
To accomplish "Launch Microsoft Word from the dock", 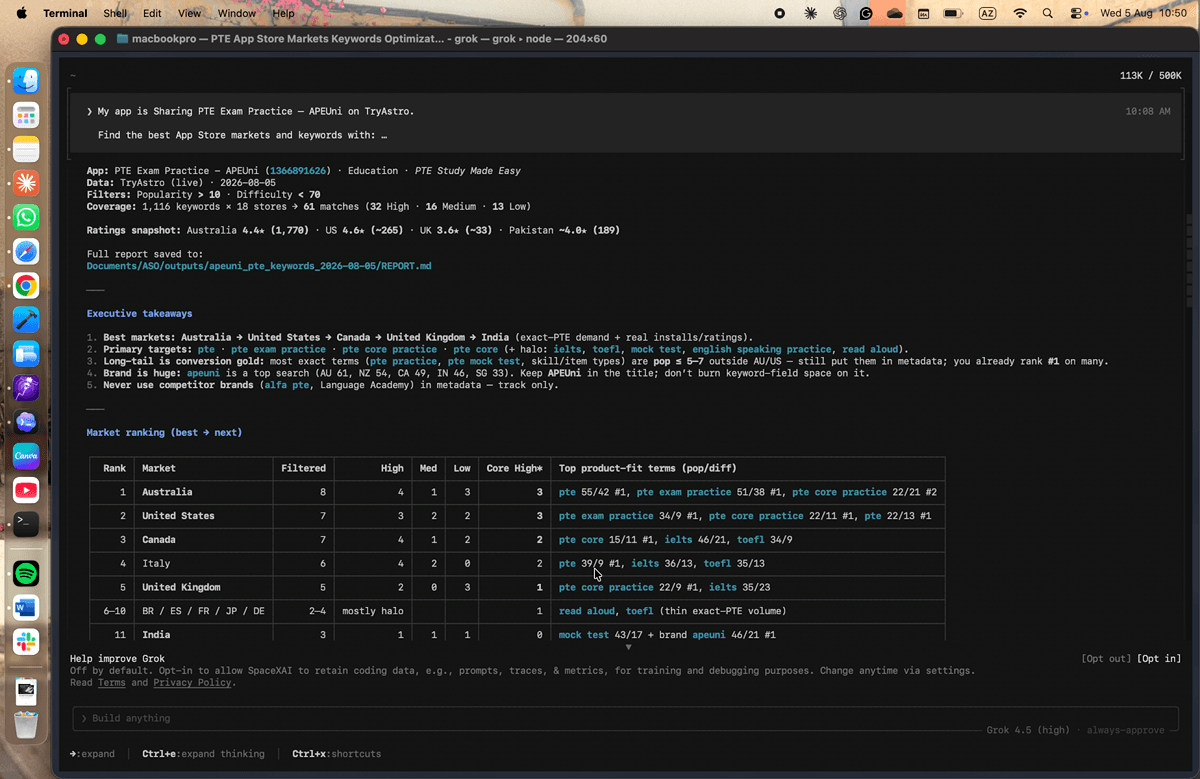I will [x=26, y=607].
